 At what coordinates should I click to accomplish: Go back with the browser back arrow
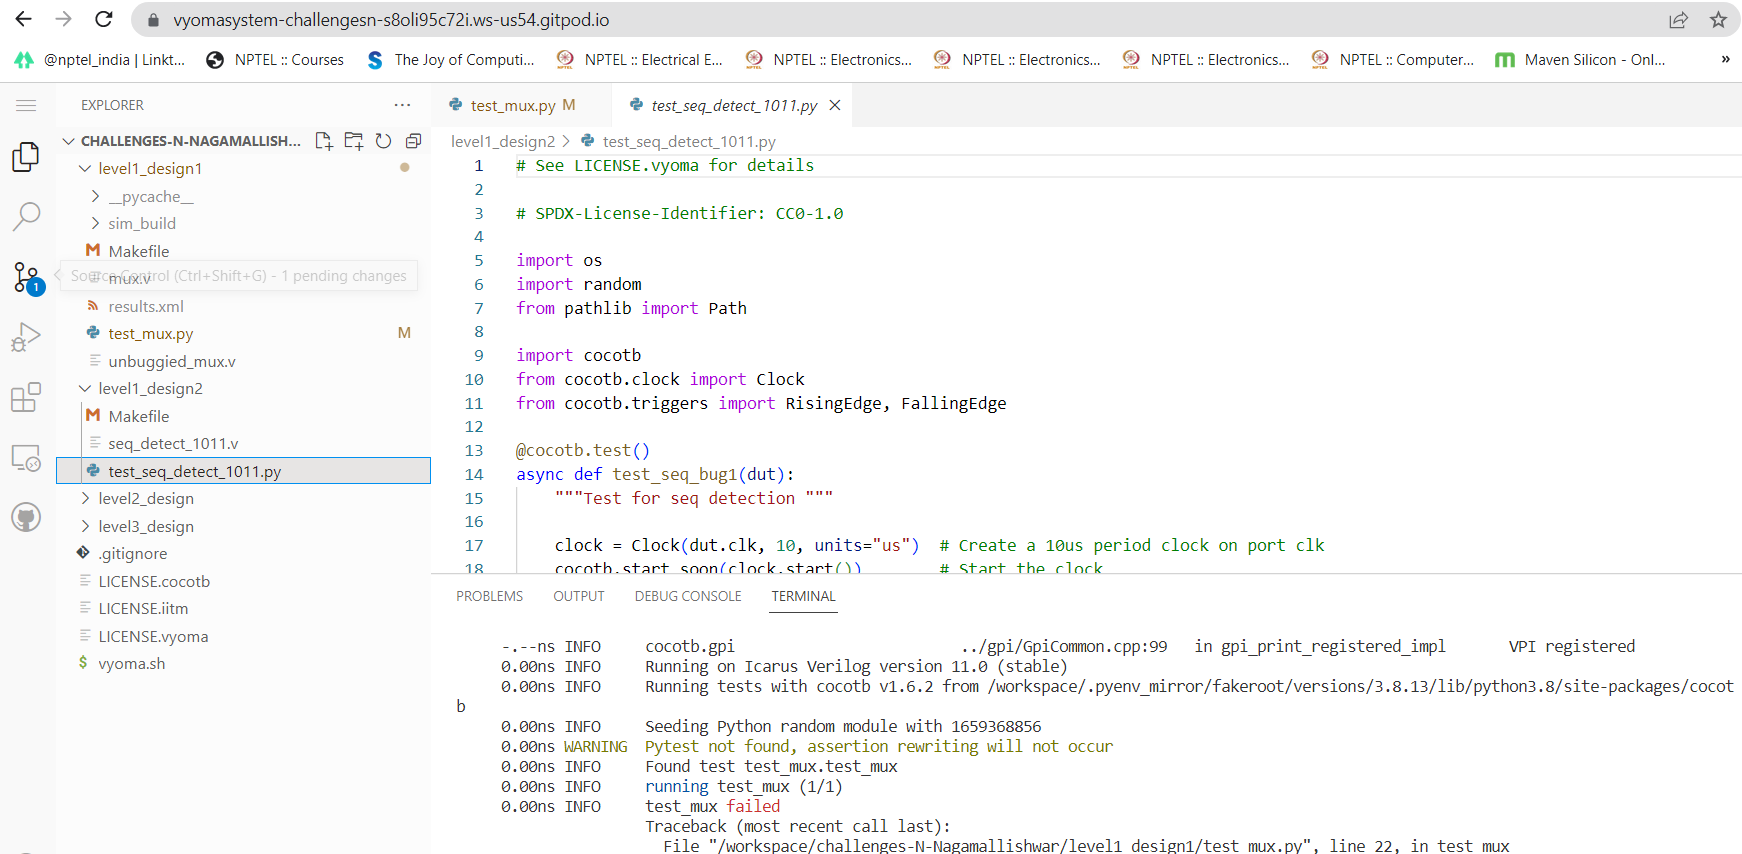(24, 19)
